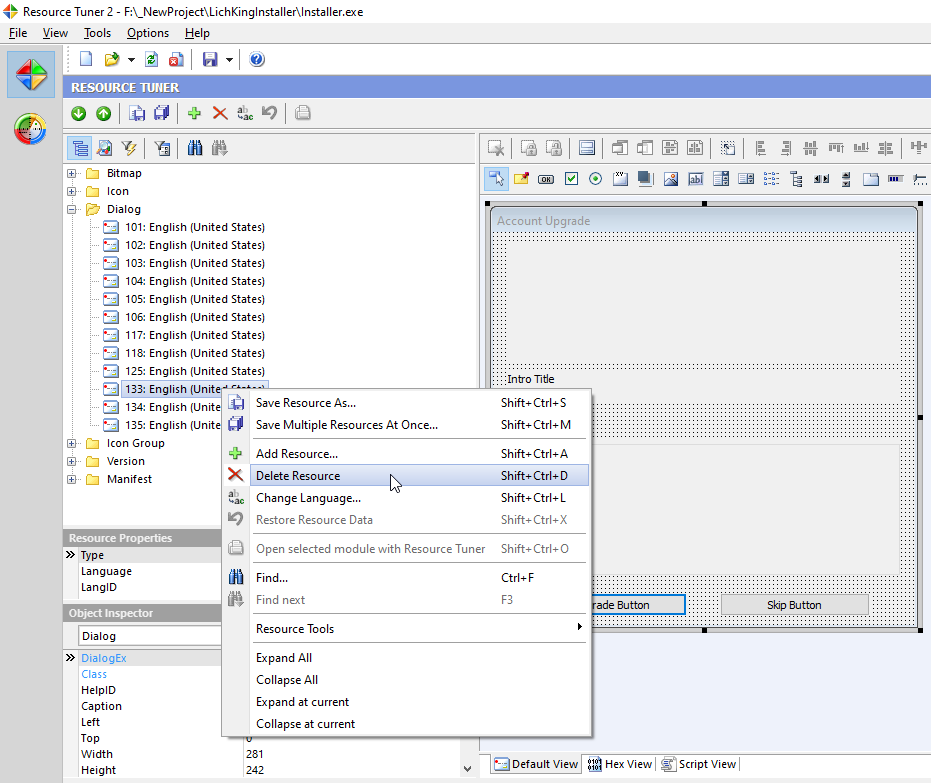Select the radio button control tool
The image size is (931, 783).
[596, 179]
